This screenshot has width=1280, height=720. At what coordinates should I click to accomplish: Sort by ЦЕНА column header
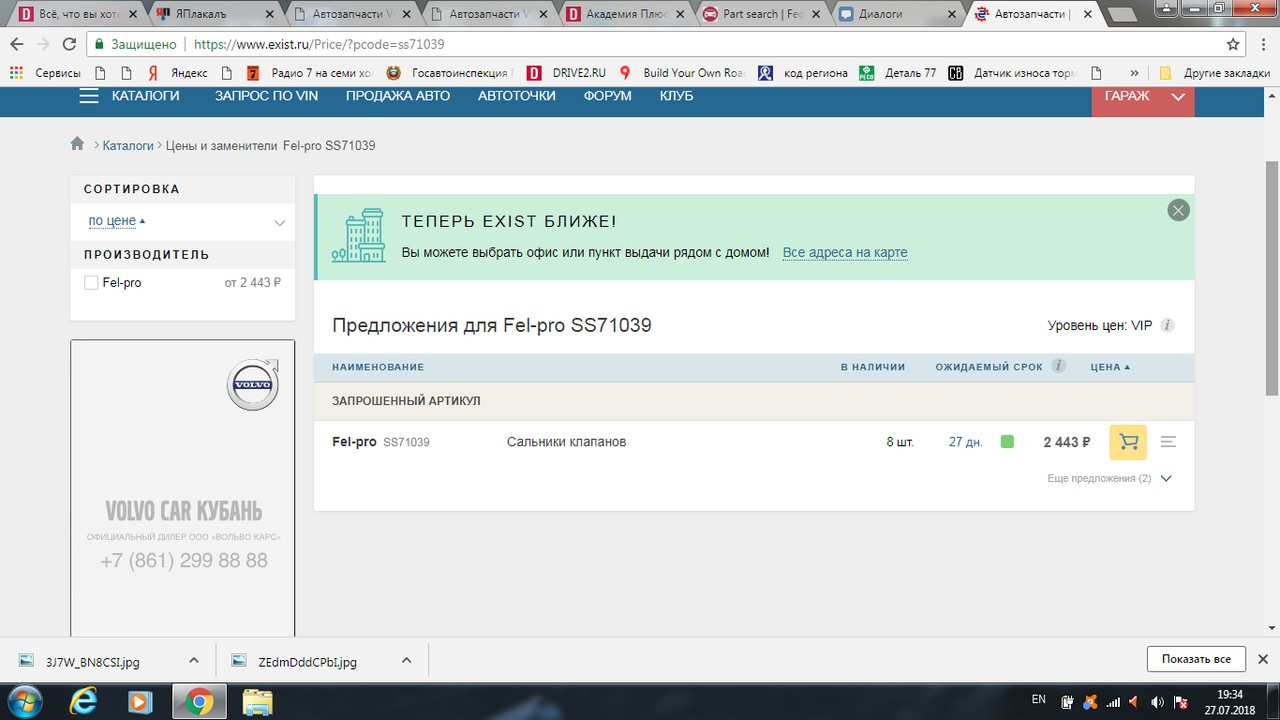click(1110, 367)
